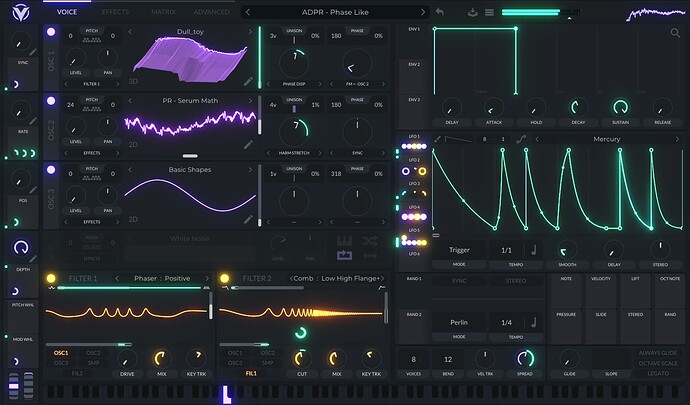
Task: Open OSC 1 wavetable editor pencil
Action: 248,81
